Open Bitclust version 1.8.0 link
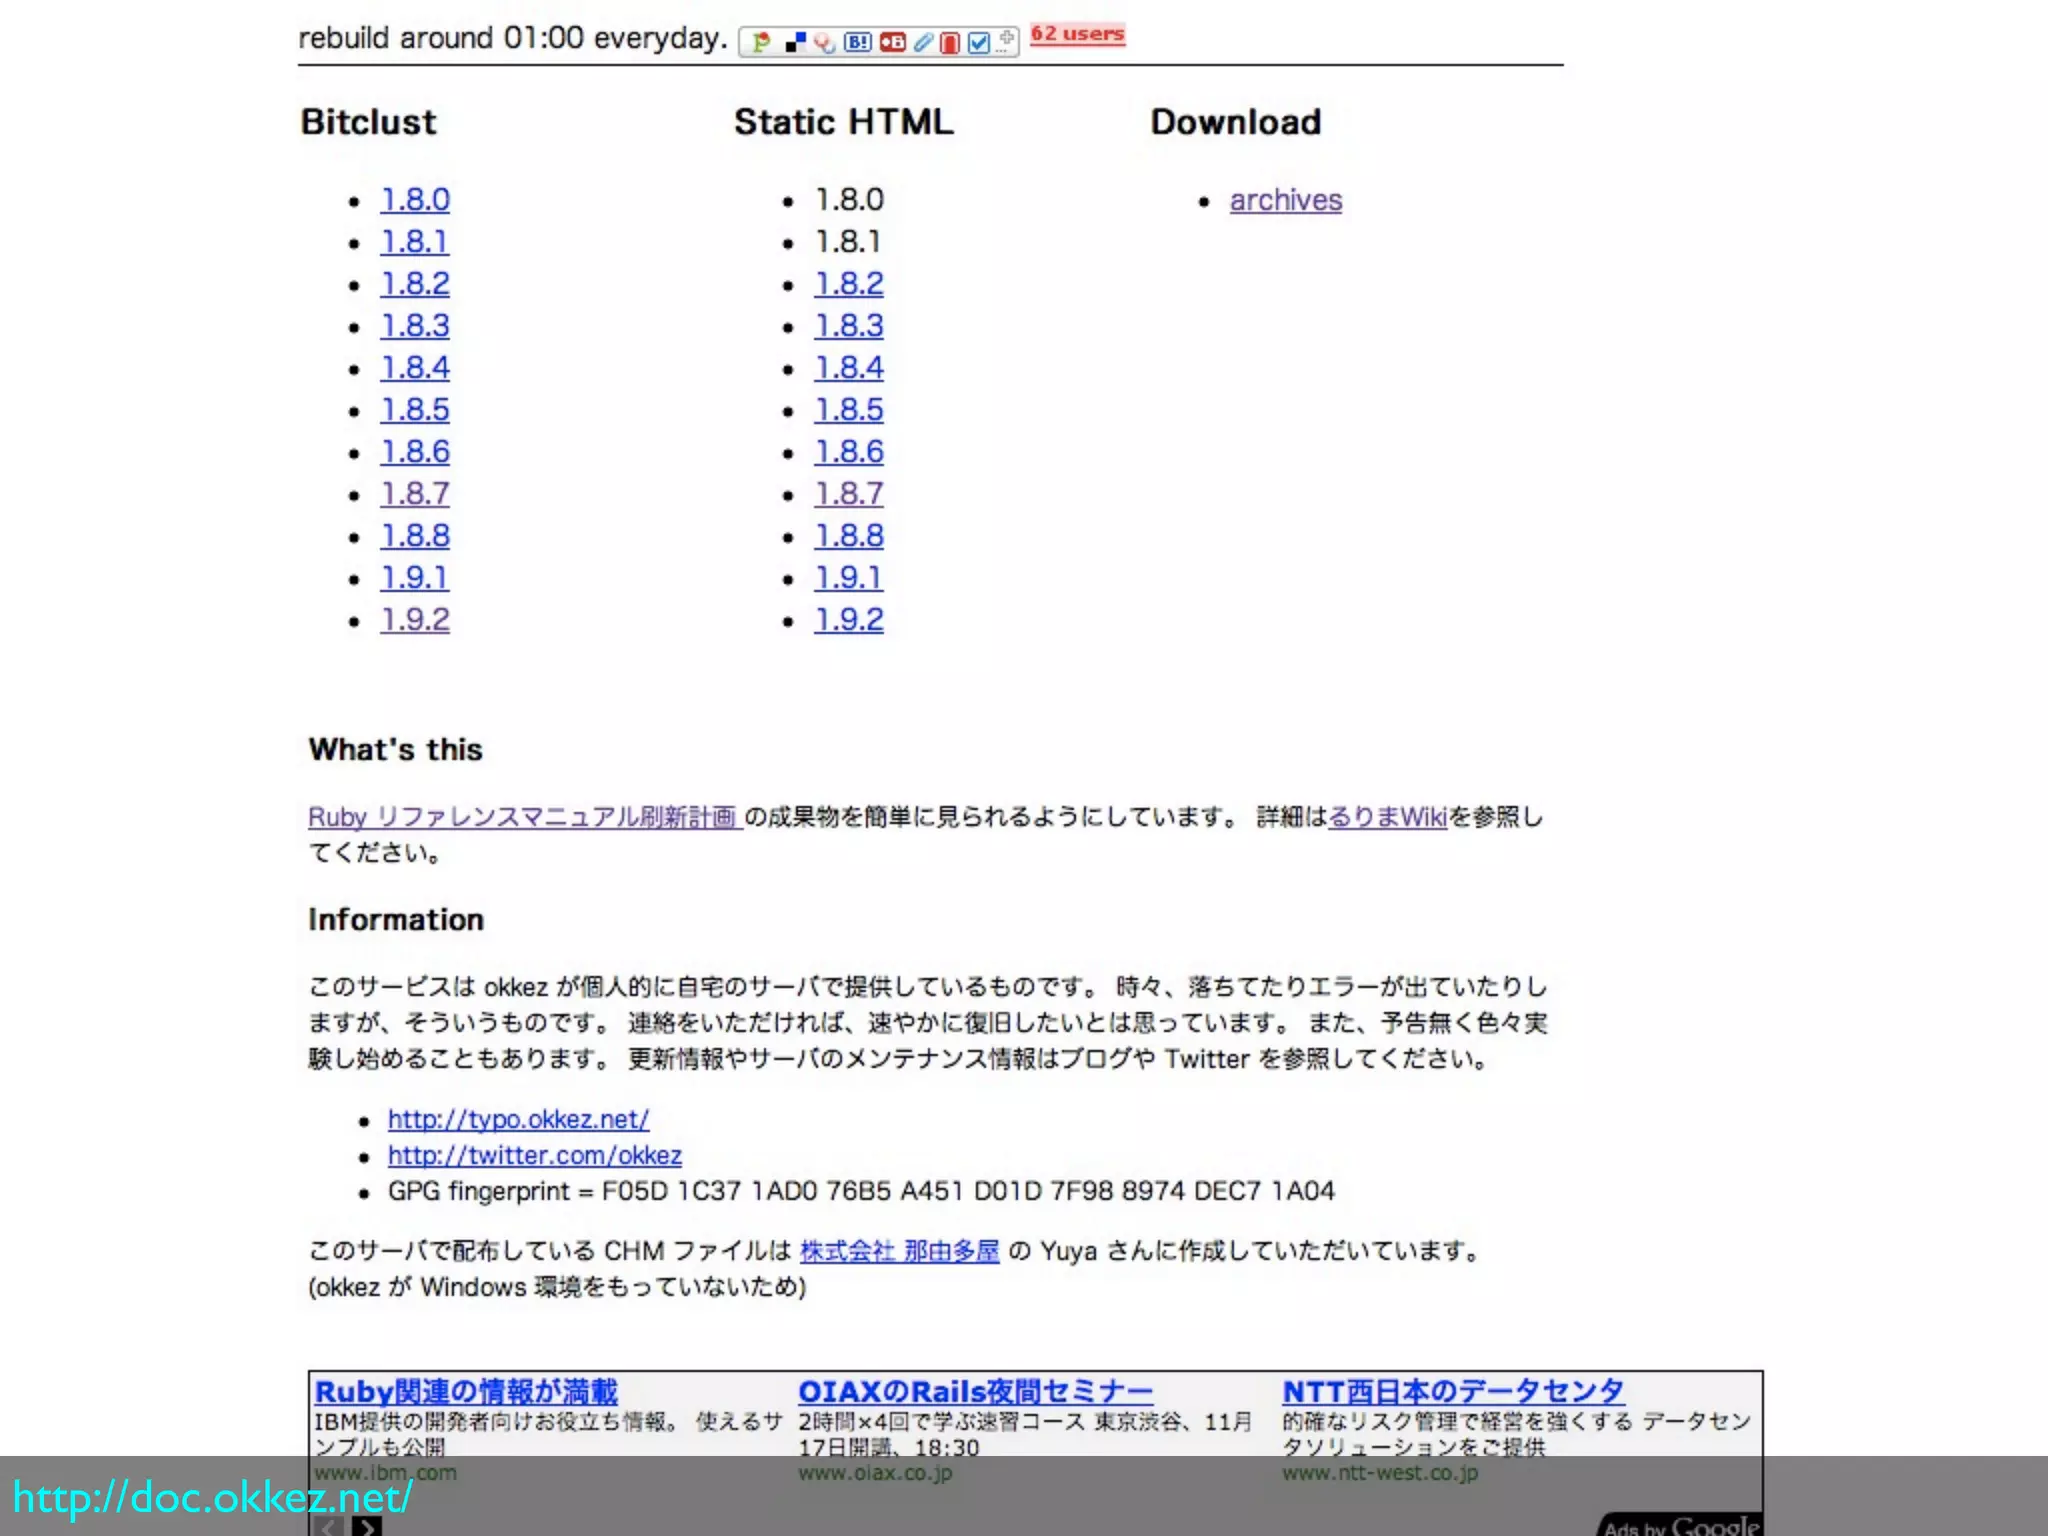The height and width of the screenshot is (1536, 2048). [x=415, y=200]
